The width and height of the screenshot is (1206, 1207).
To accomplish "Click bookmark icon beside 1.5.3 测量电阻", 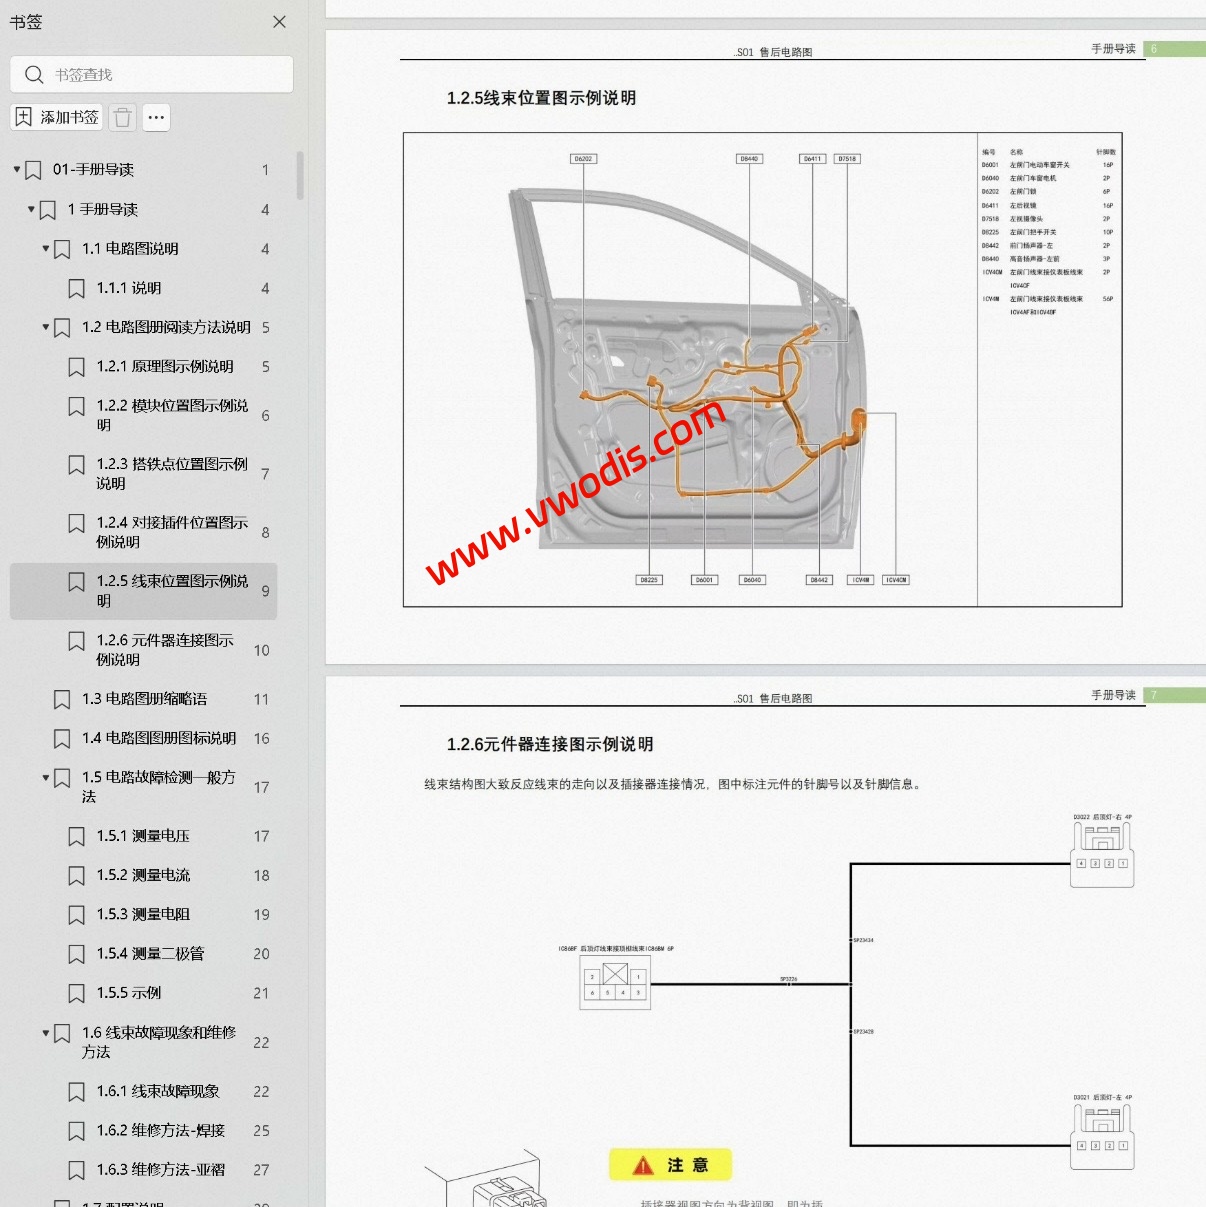I will pyautogui.click(x=76, y=915).
